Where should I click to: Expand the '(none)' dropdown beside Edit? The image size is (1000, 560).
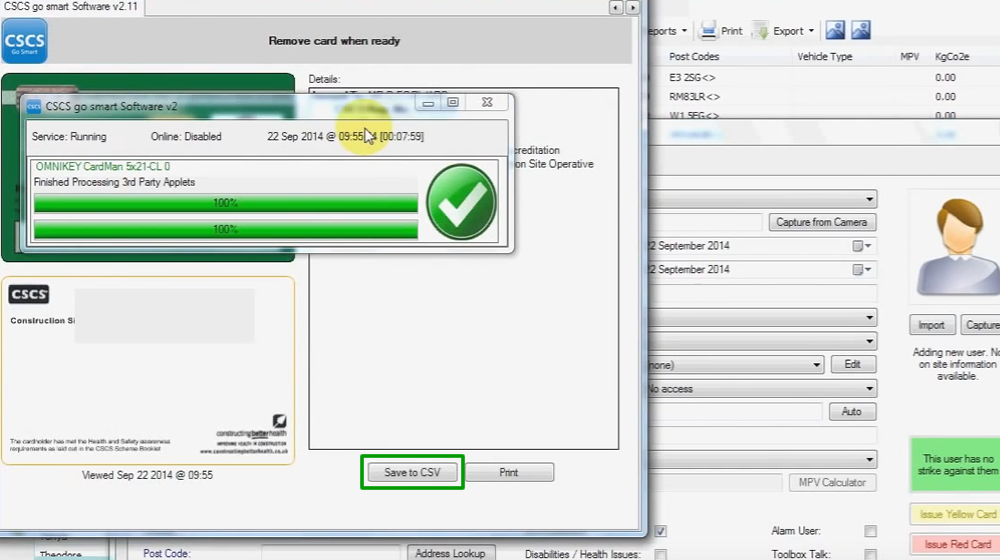[x=817, y=365]
